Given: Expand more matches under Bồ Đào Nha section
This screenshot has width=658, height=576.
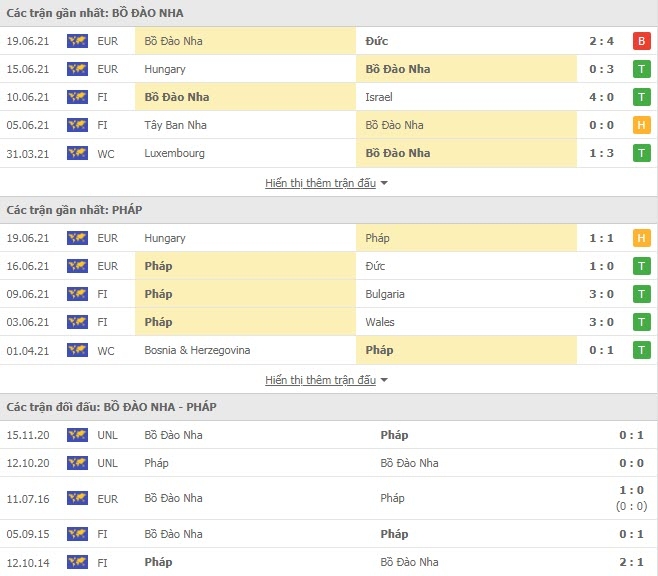Looking at the screenshot, I should [320, 183].
